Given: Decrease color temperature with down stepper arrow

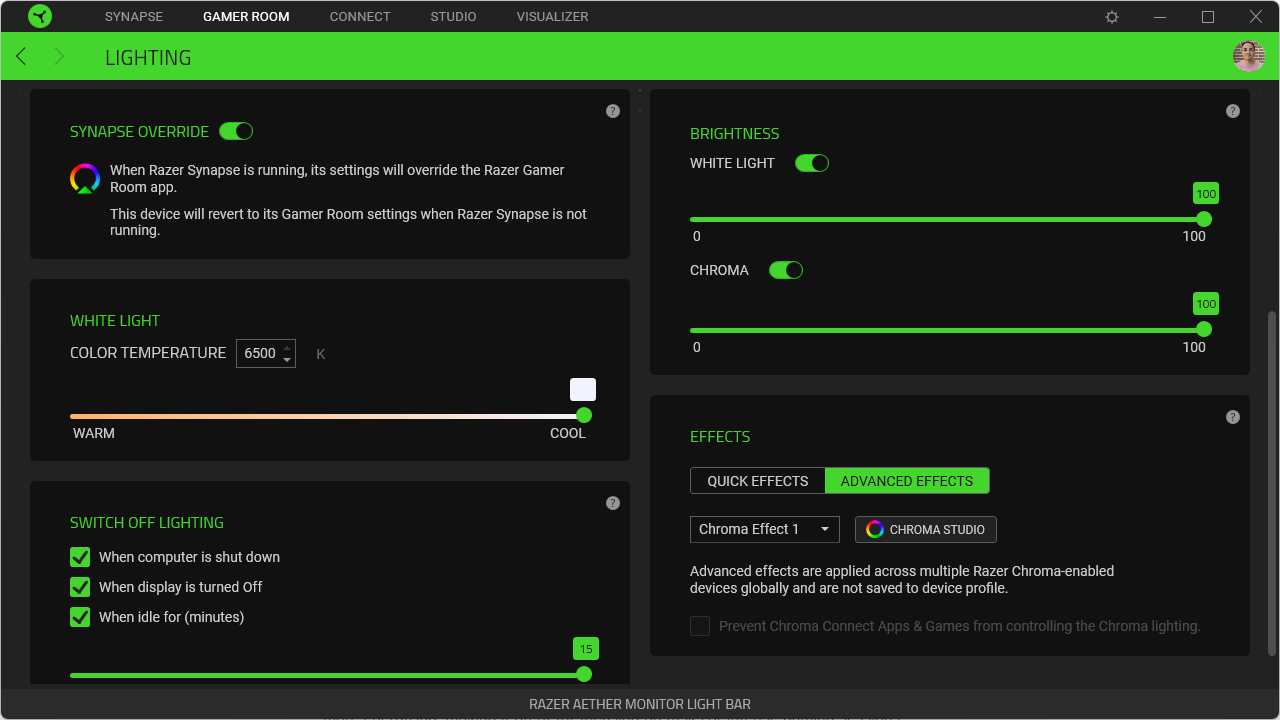Looking at the screenshot, I should point(287,360).
